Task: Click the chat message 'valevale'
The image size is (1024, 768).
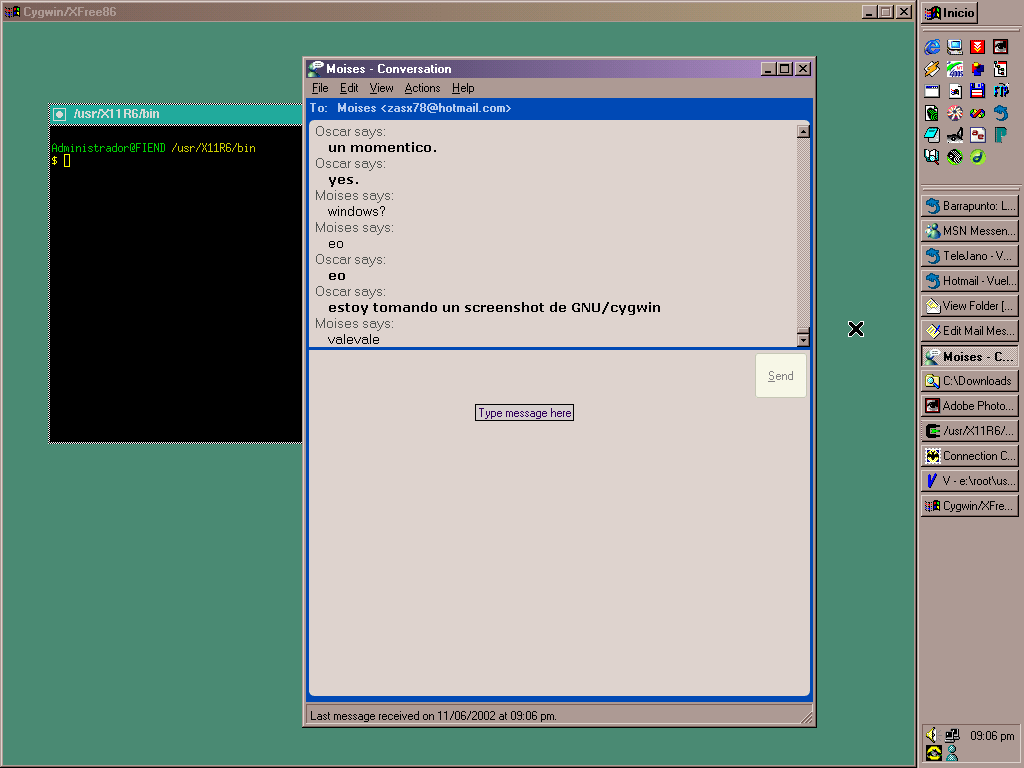Action: [353, 340]
